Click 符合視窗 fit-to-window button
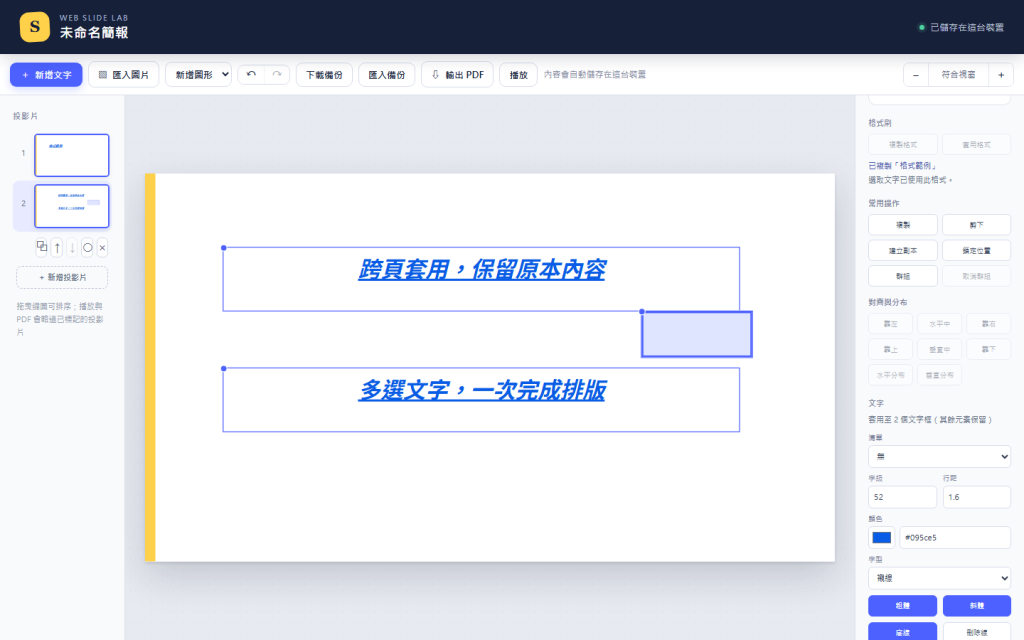Viewport: 1024px width, 640px height. [958, 74]
